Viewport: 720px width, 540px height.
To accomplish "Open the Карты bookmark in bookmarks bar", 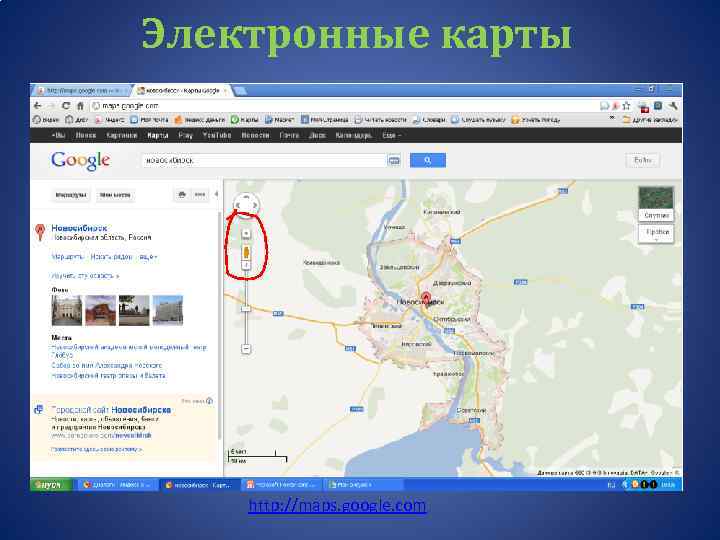I will 245,120.
